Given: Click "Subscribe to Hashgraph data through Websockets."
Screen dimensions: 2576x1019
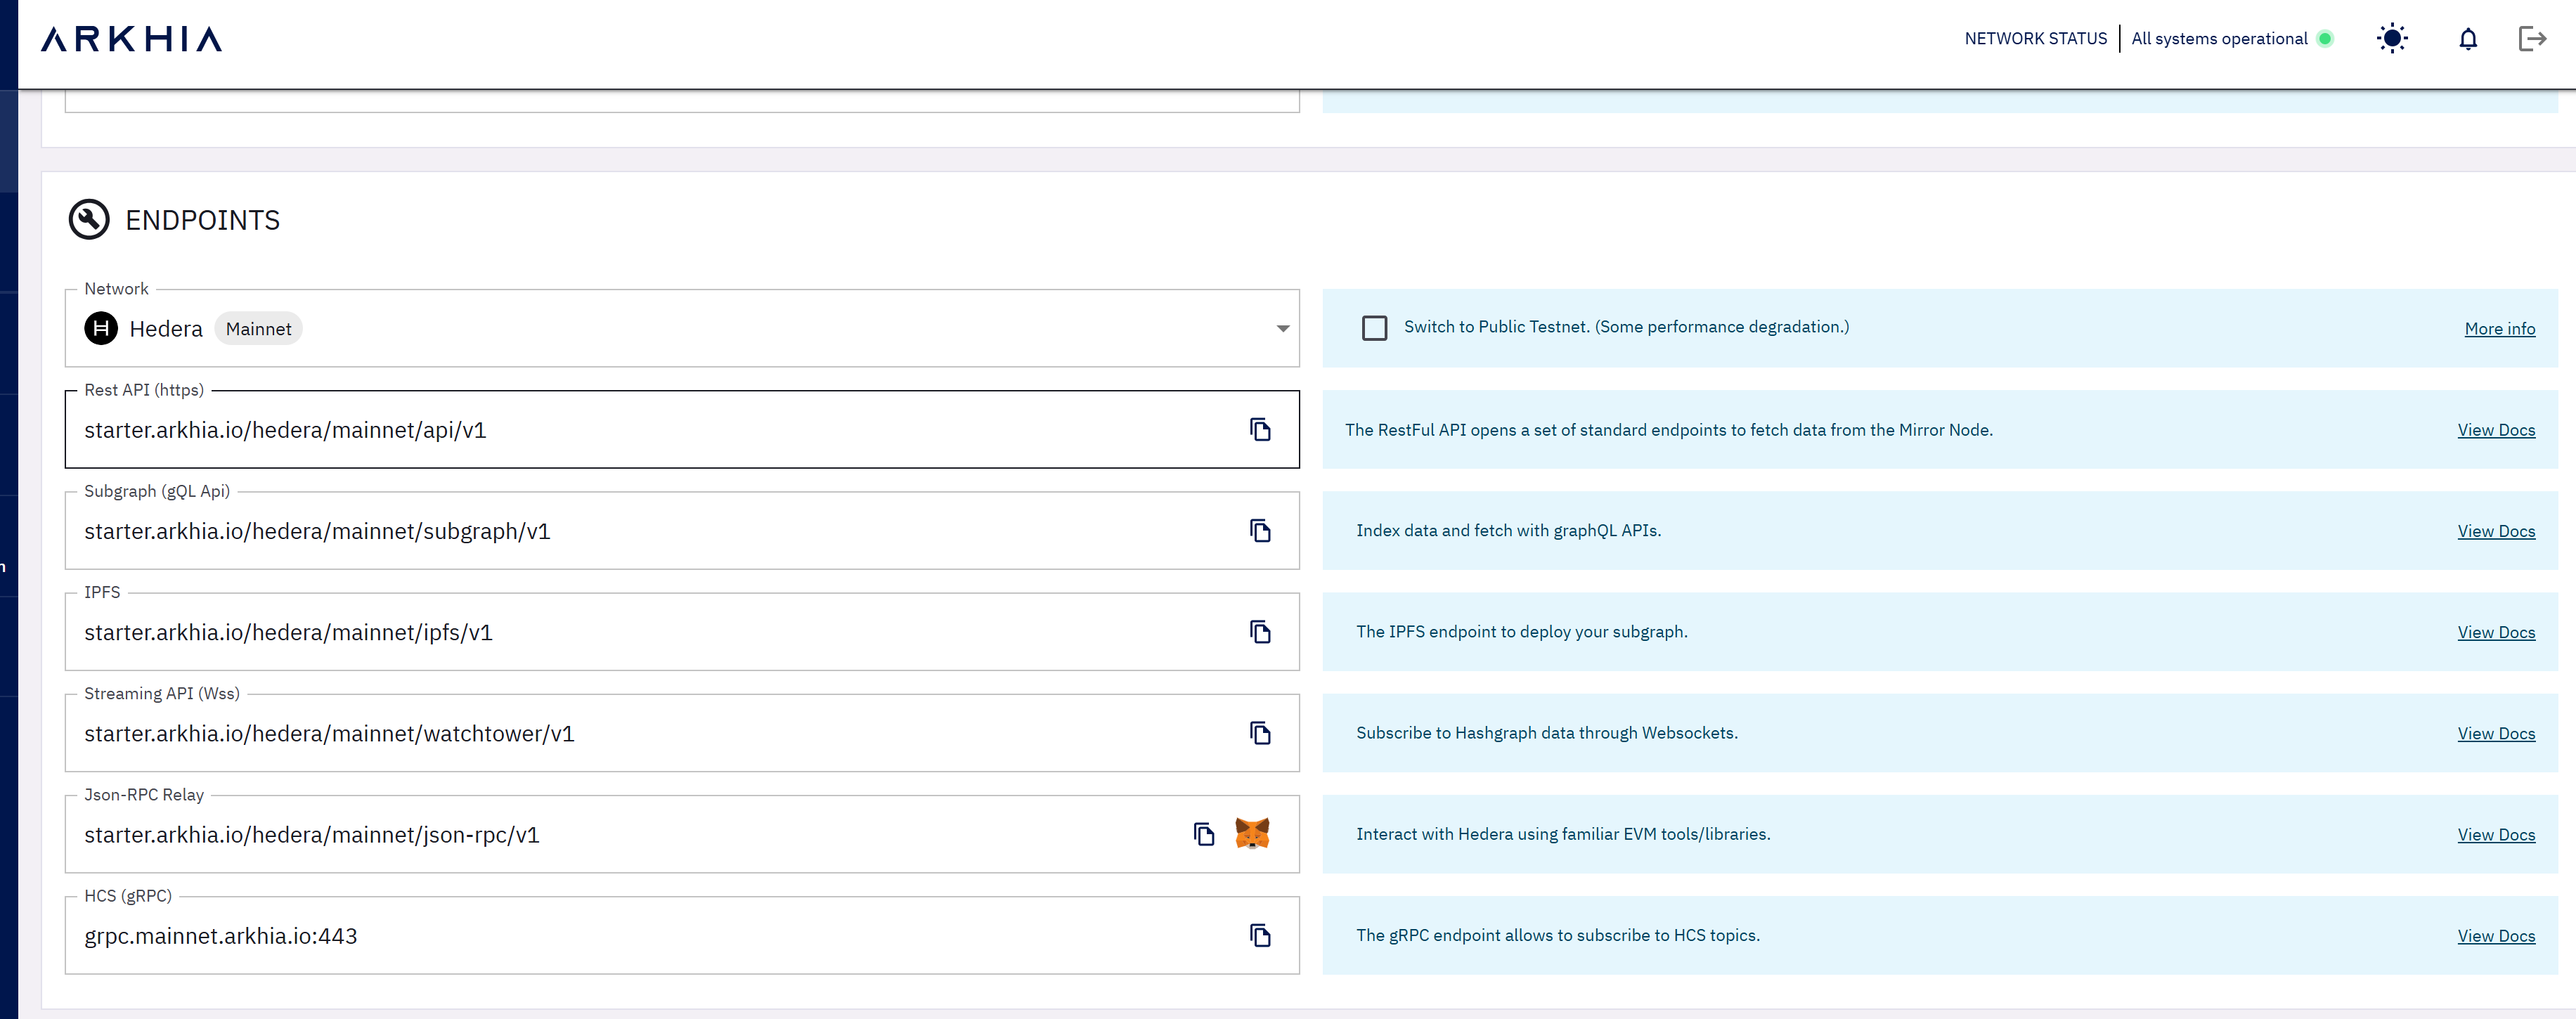Looking at the screenshot, I should [x=1546, y=733].
